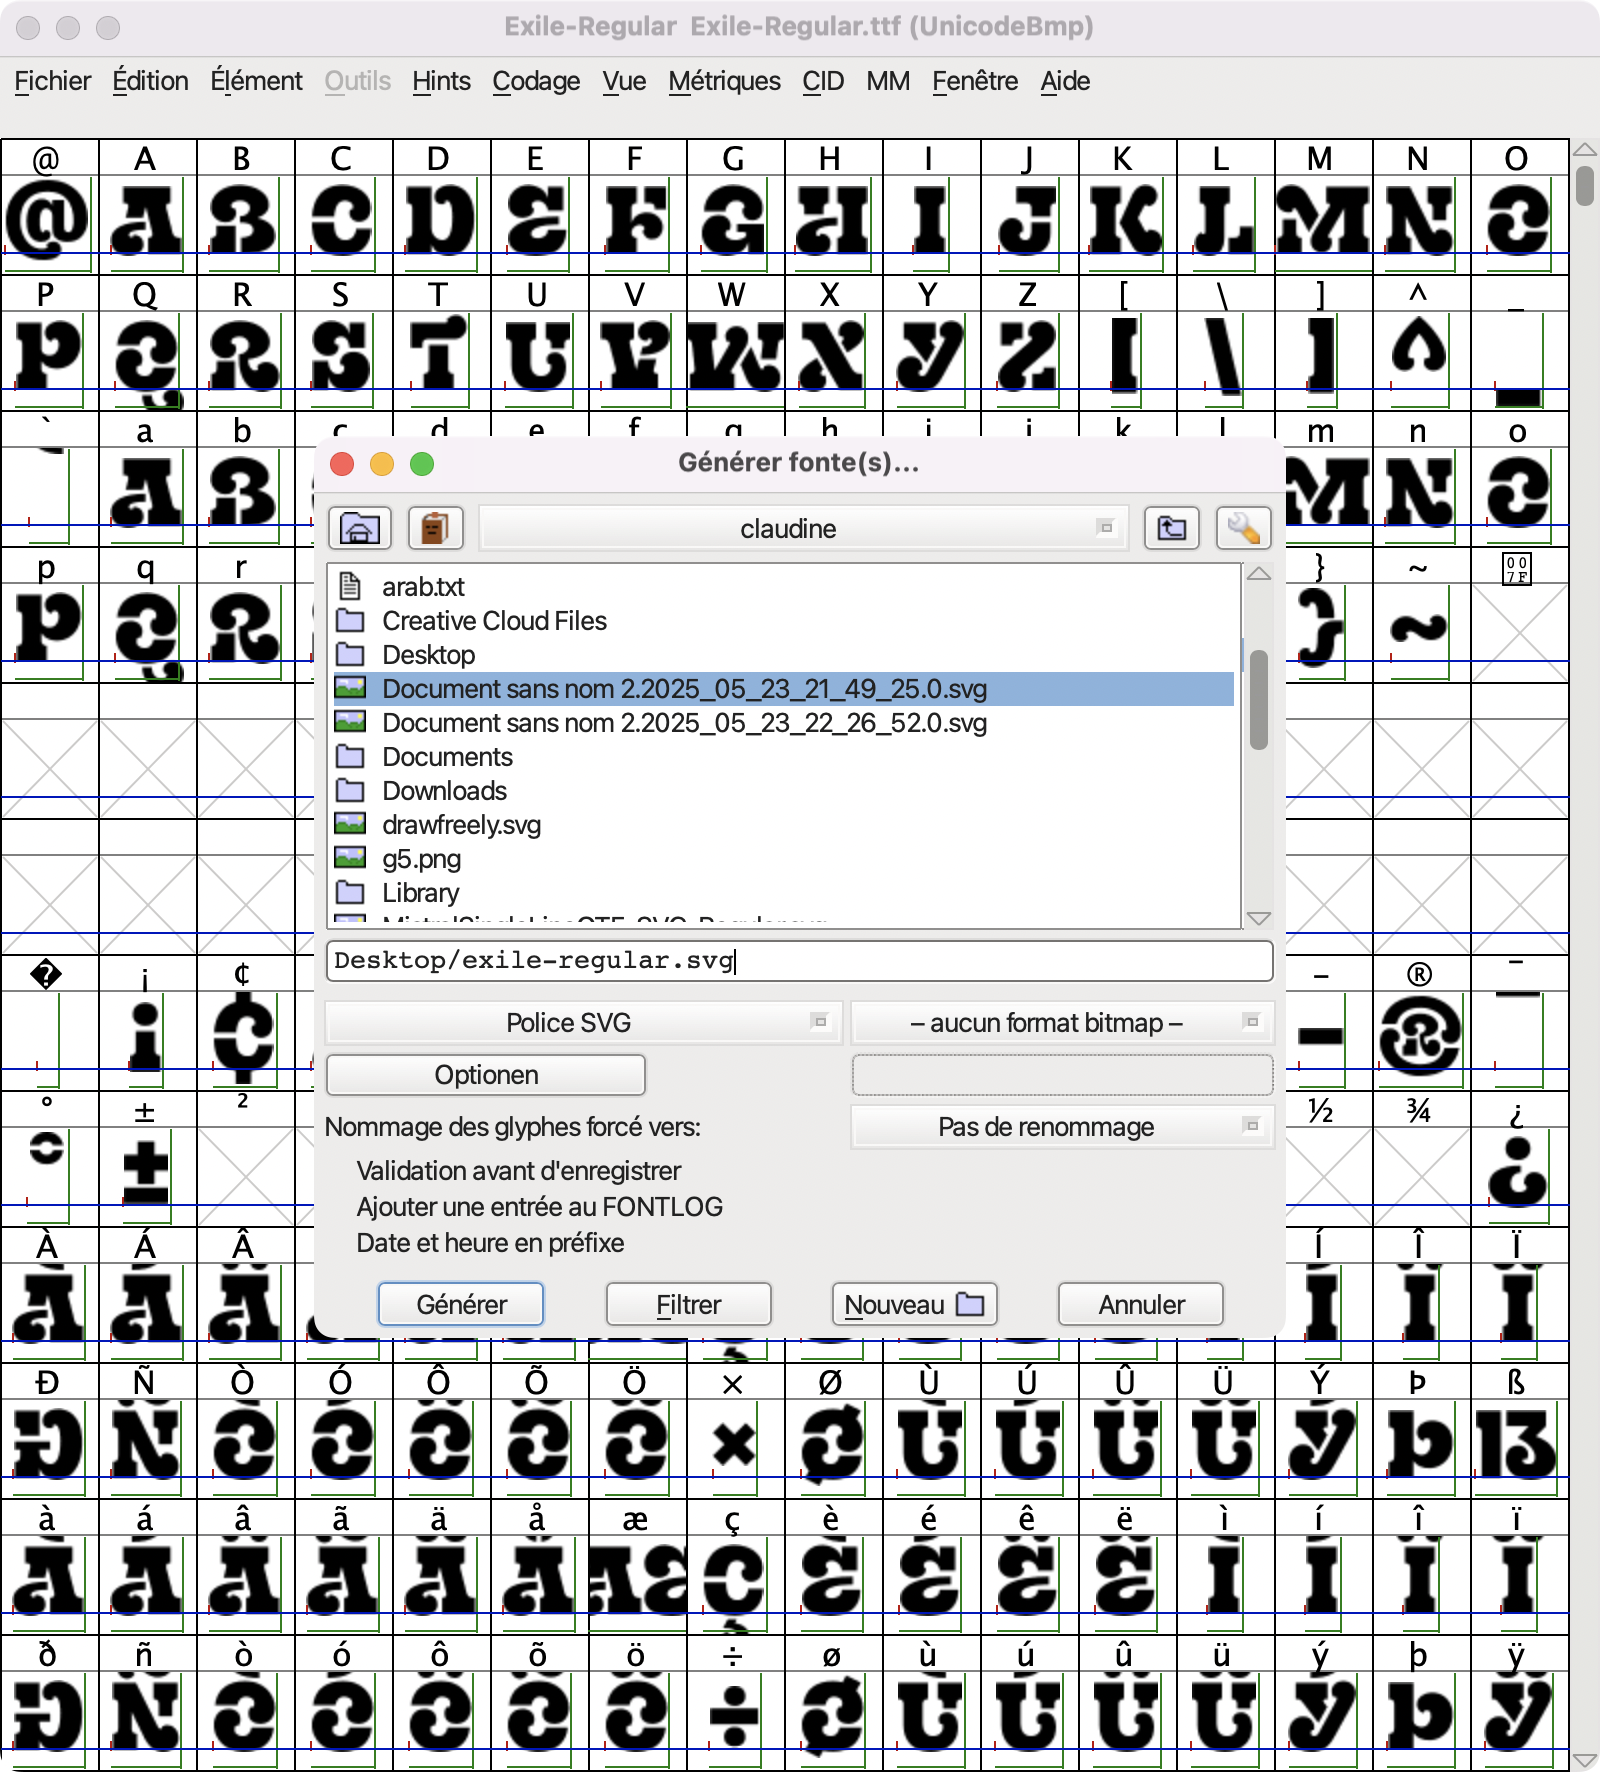Open the Hints menu

click(441, 81)
